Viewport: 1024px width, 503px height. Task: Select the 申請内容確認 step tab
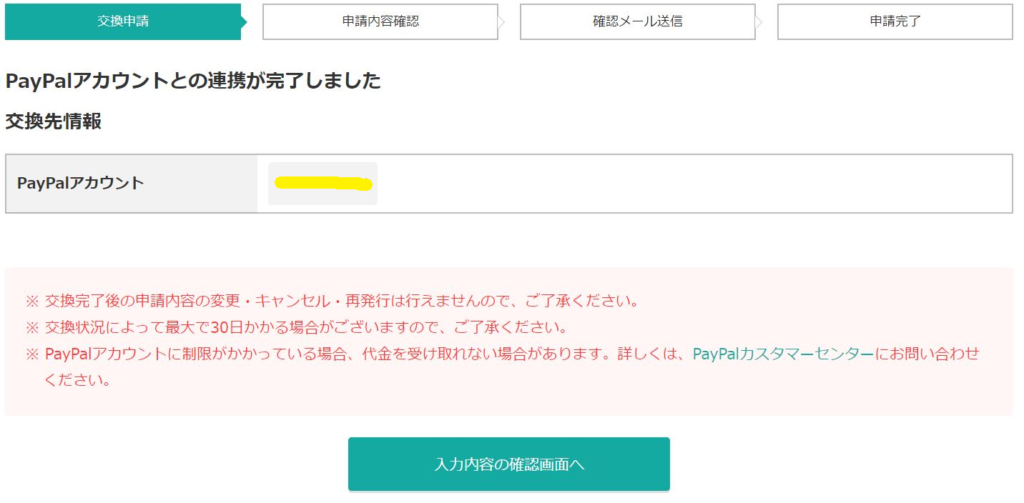click(380, 22)
